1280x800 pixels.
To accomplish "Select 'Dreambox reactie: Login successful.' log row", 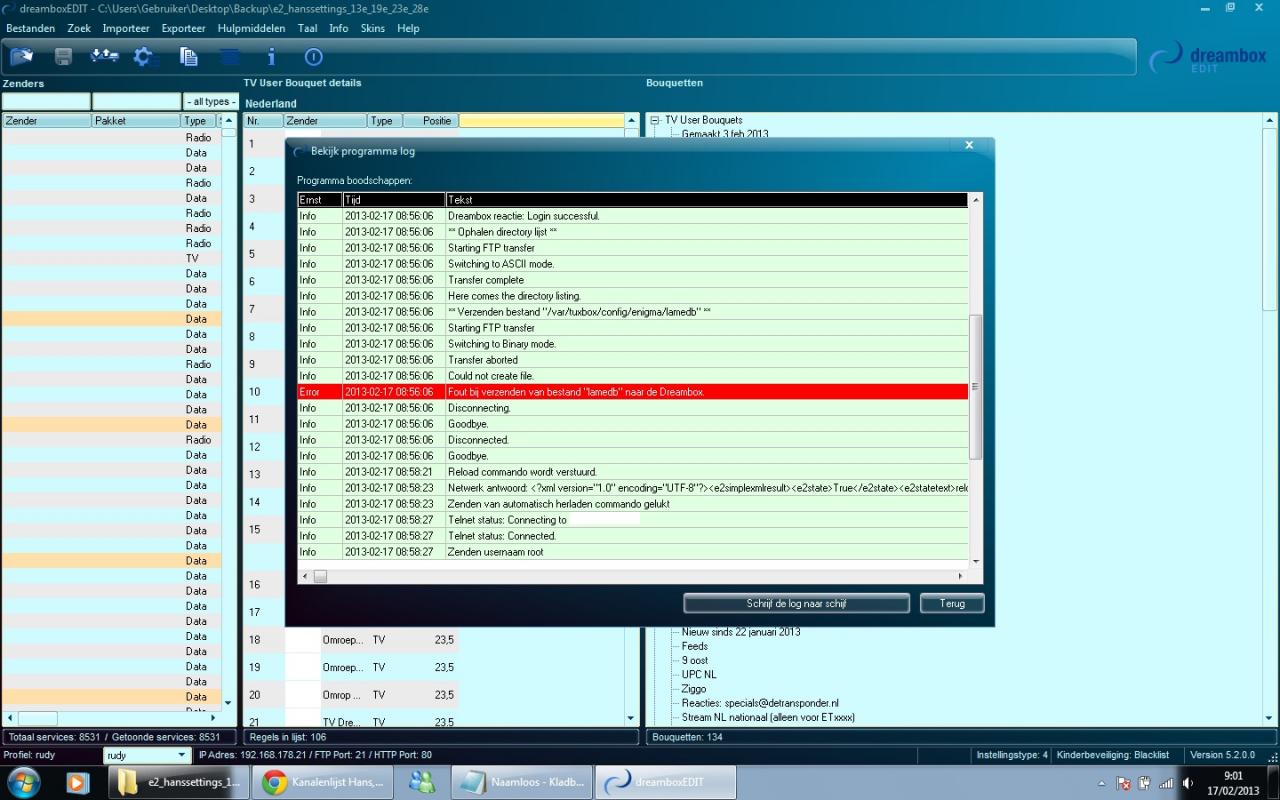I will (633, 216).
